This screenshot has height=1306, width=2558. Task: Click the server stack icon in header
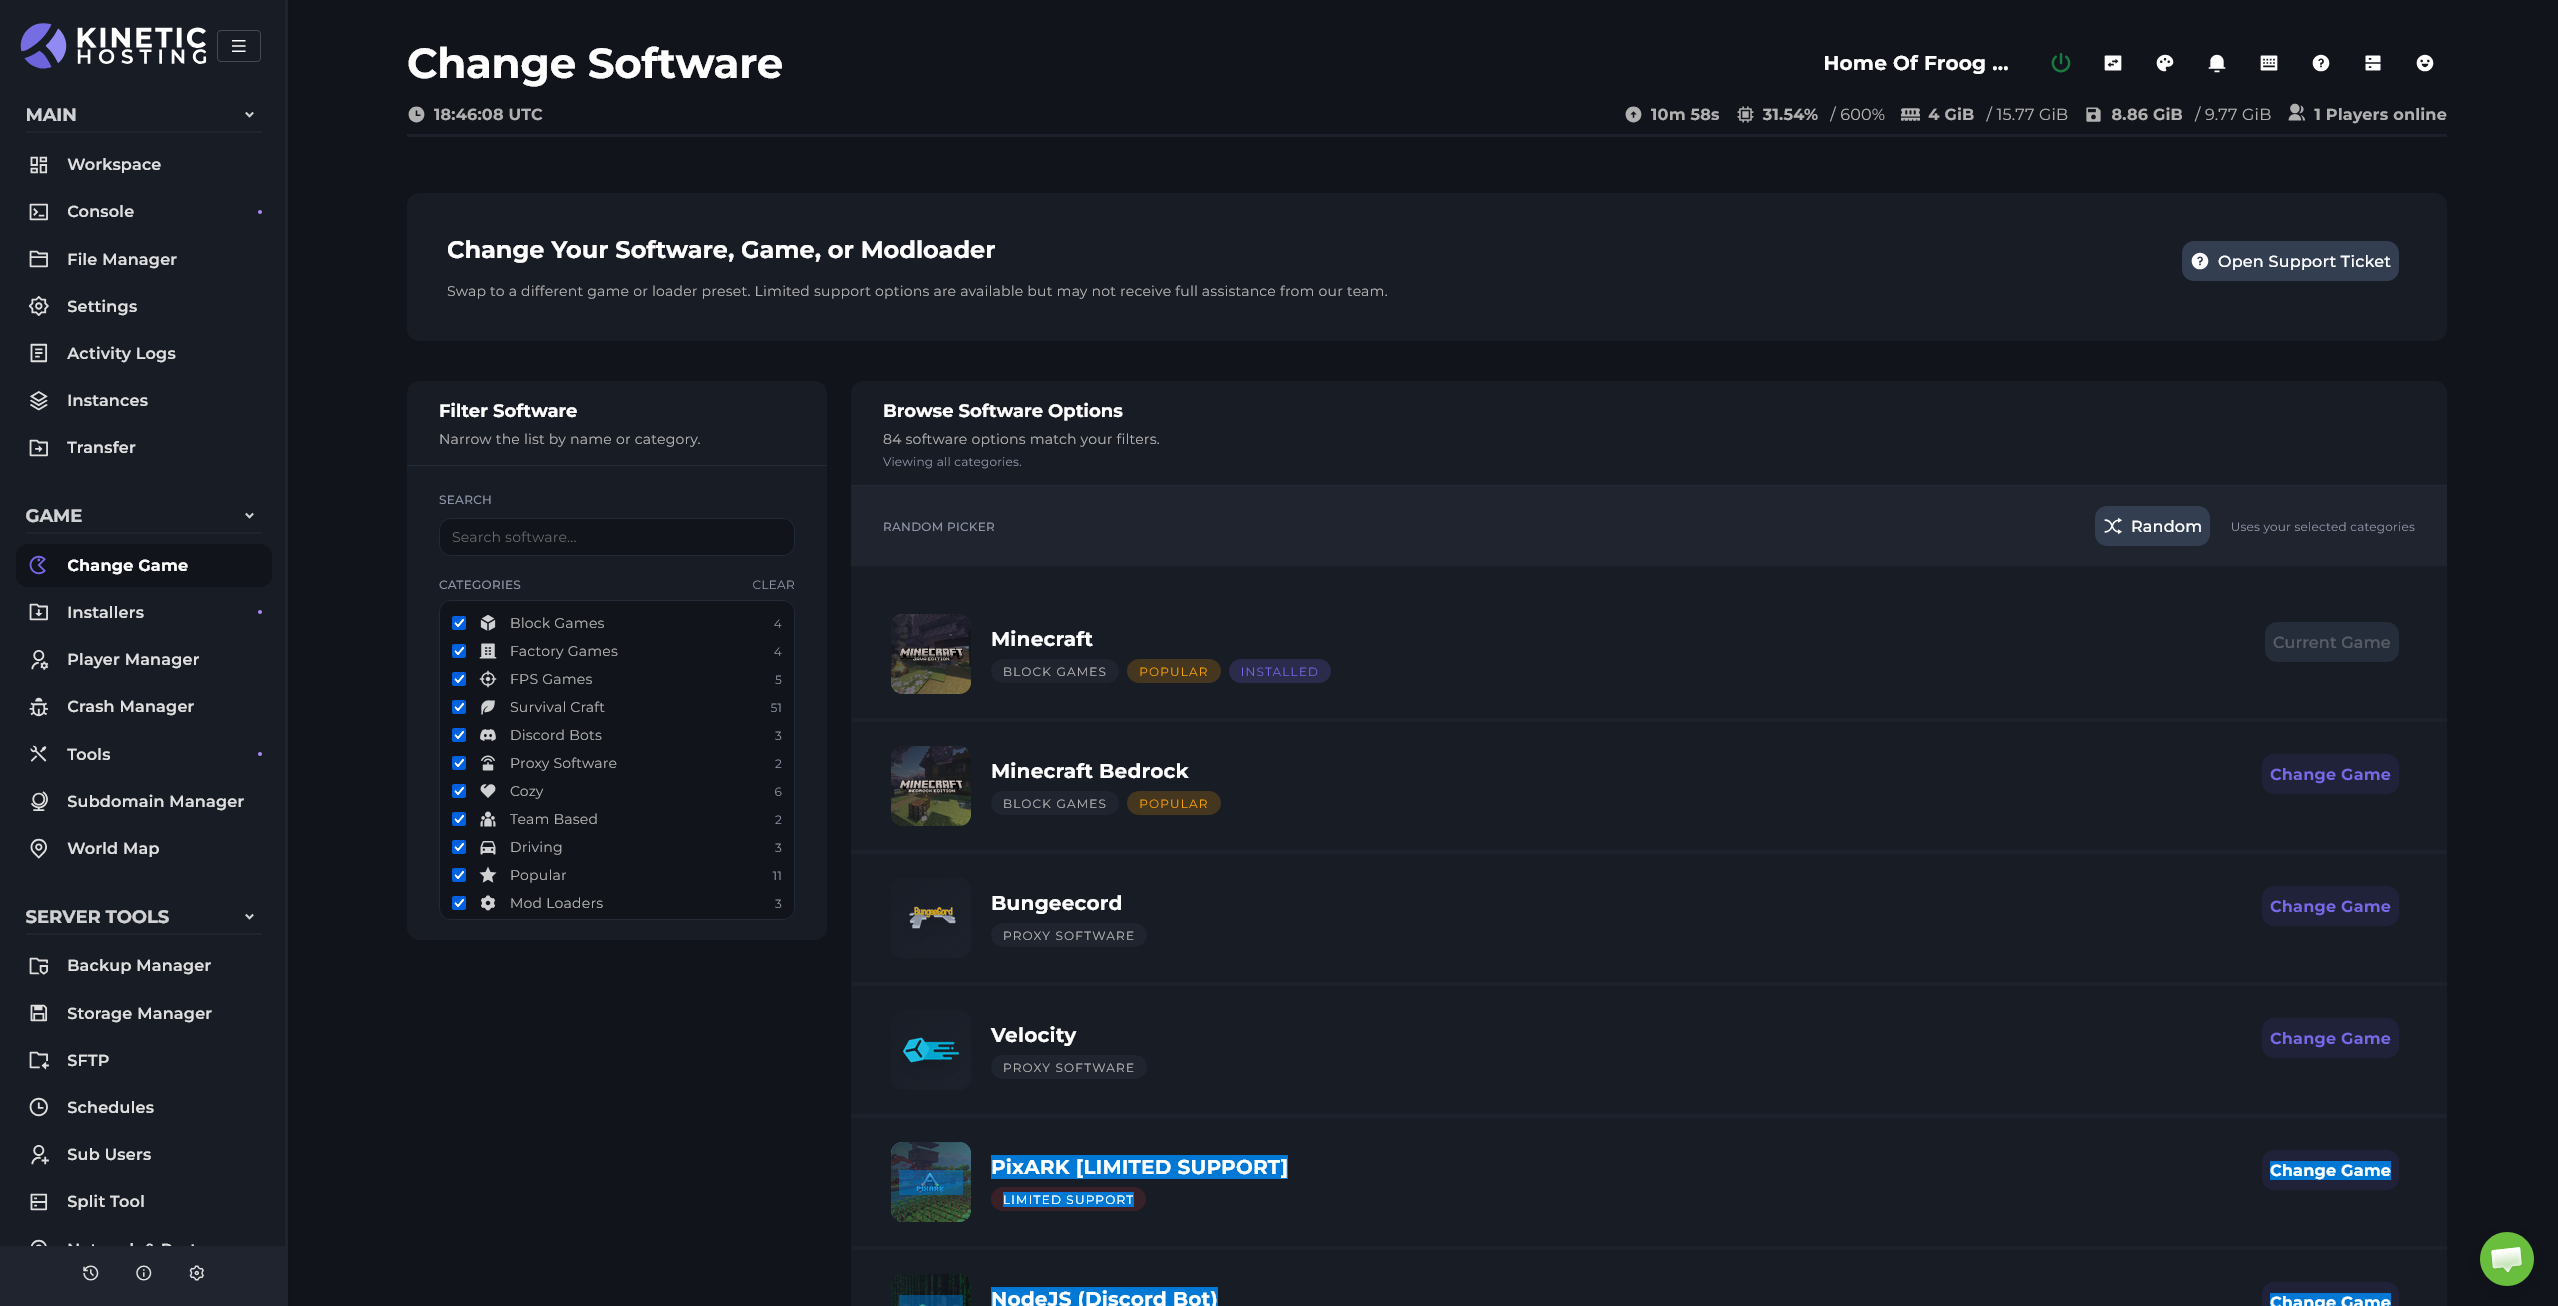[2372, 63]
